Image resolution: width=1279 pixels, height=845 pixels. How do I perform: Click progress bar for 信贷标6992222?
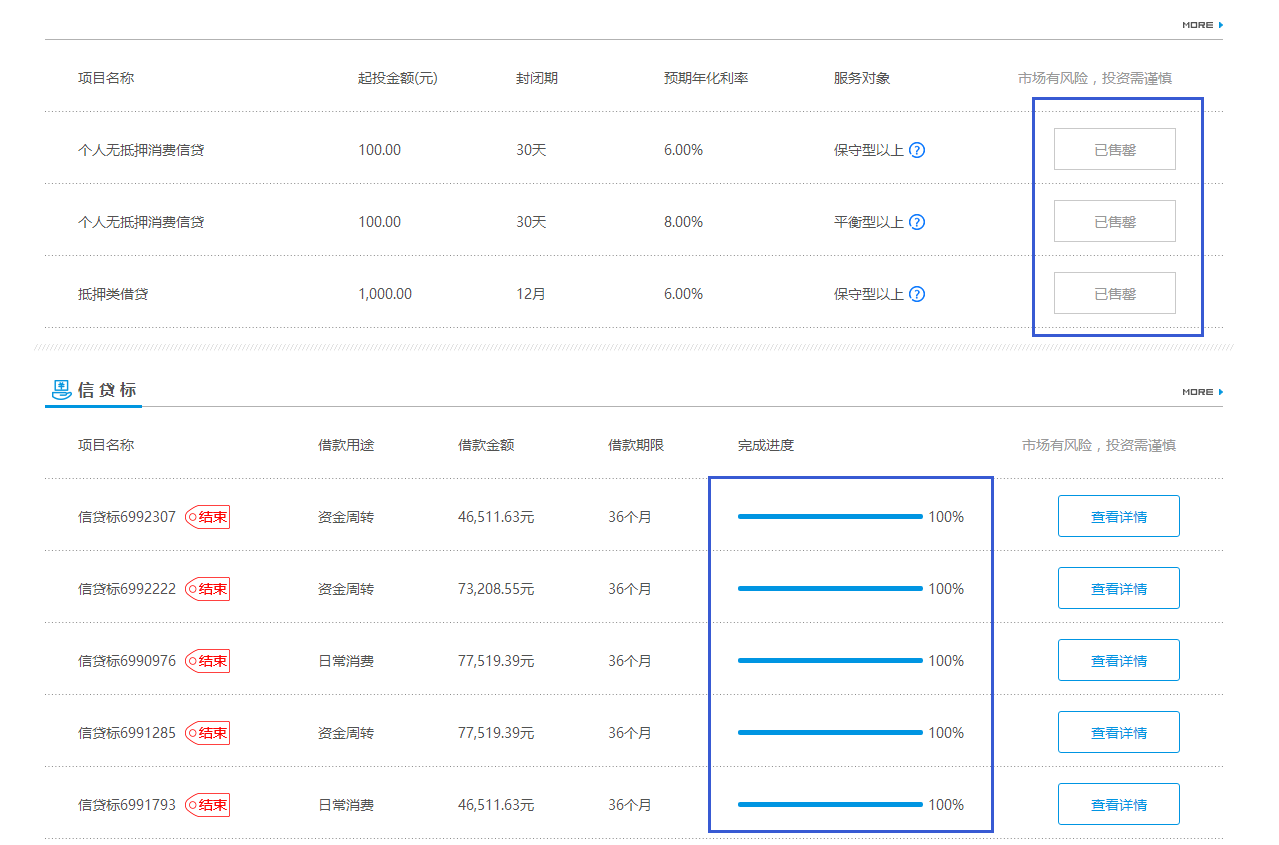pos(830,589)
